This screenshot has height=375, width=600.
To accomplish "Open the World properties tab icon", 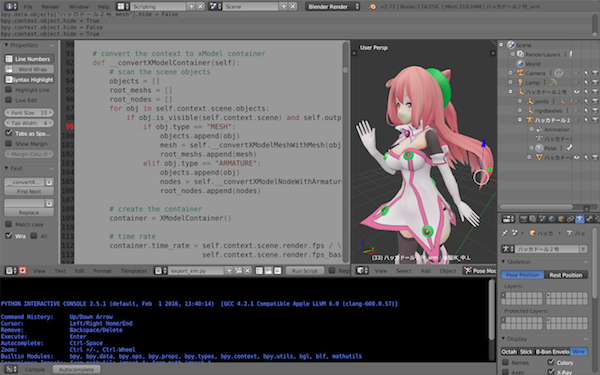I will click(551, 219).
